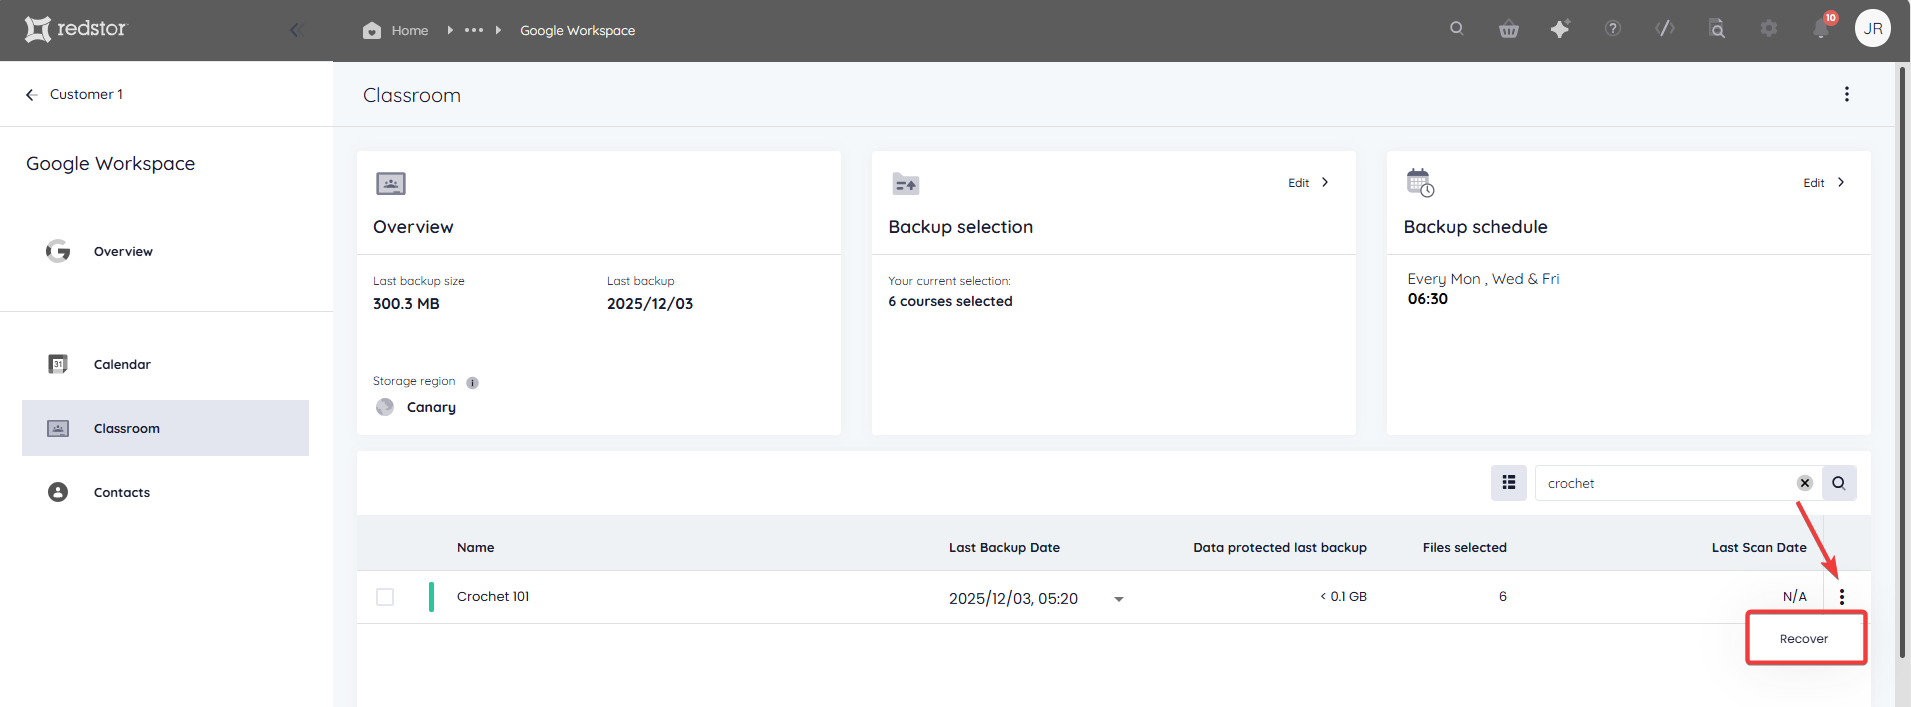Sort by Last Backup Date header

[x=1004, y=548]
